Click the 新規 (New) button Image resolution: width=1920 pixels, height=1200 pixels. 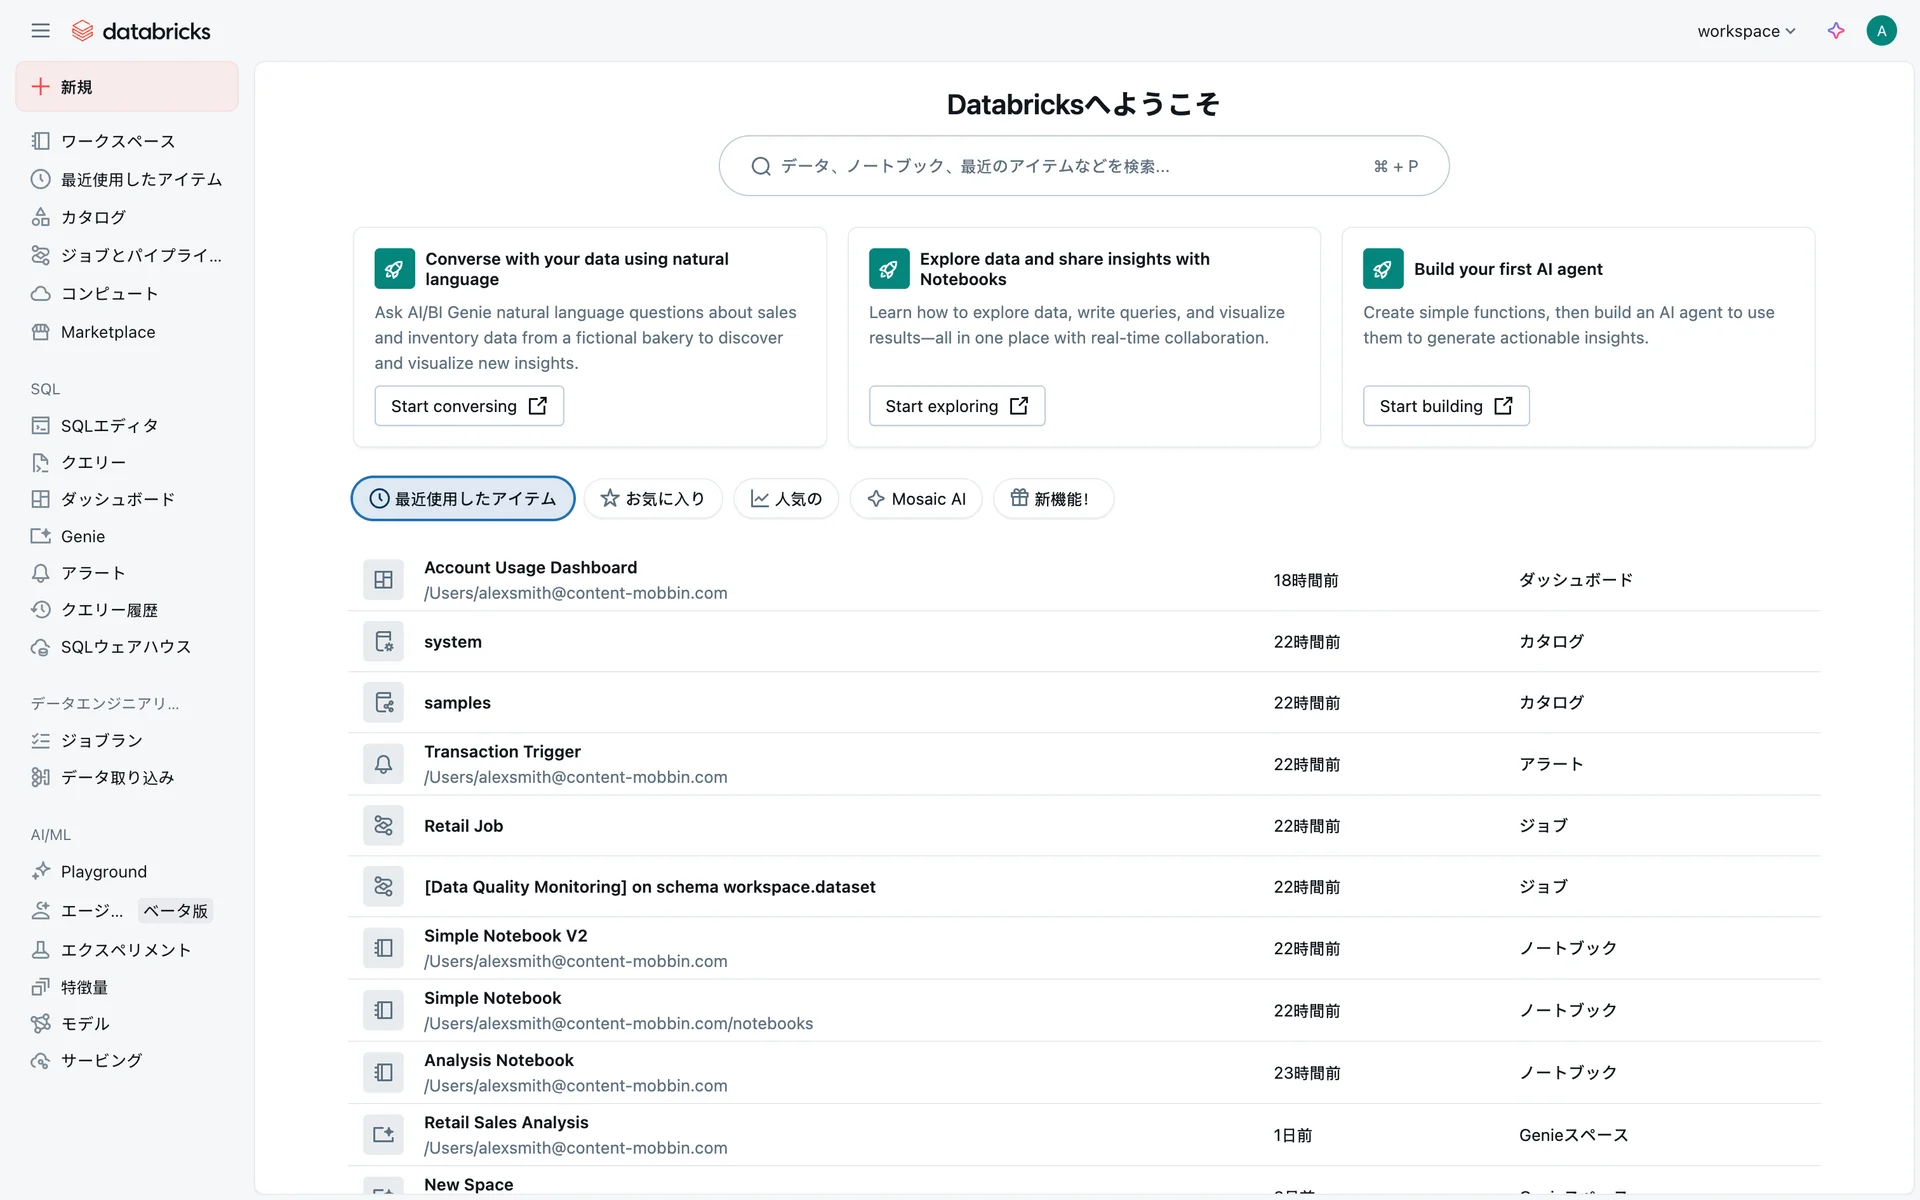click(127, 87)
